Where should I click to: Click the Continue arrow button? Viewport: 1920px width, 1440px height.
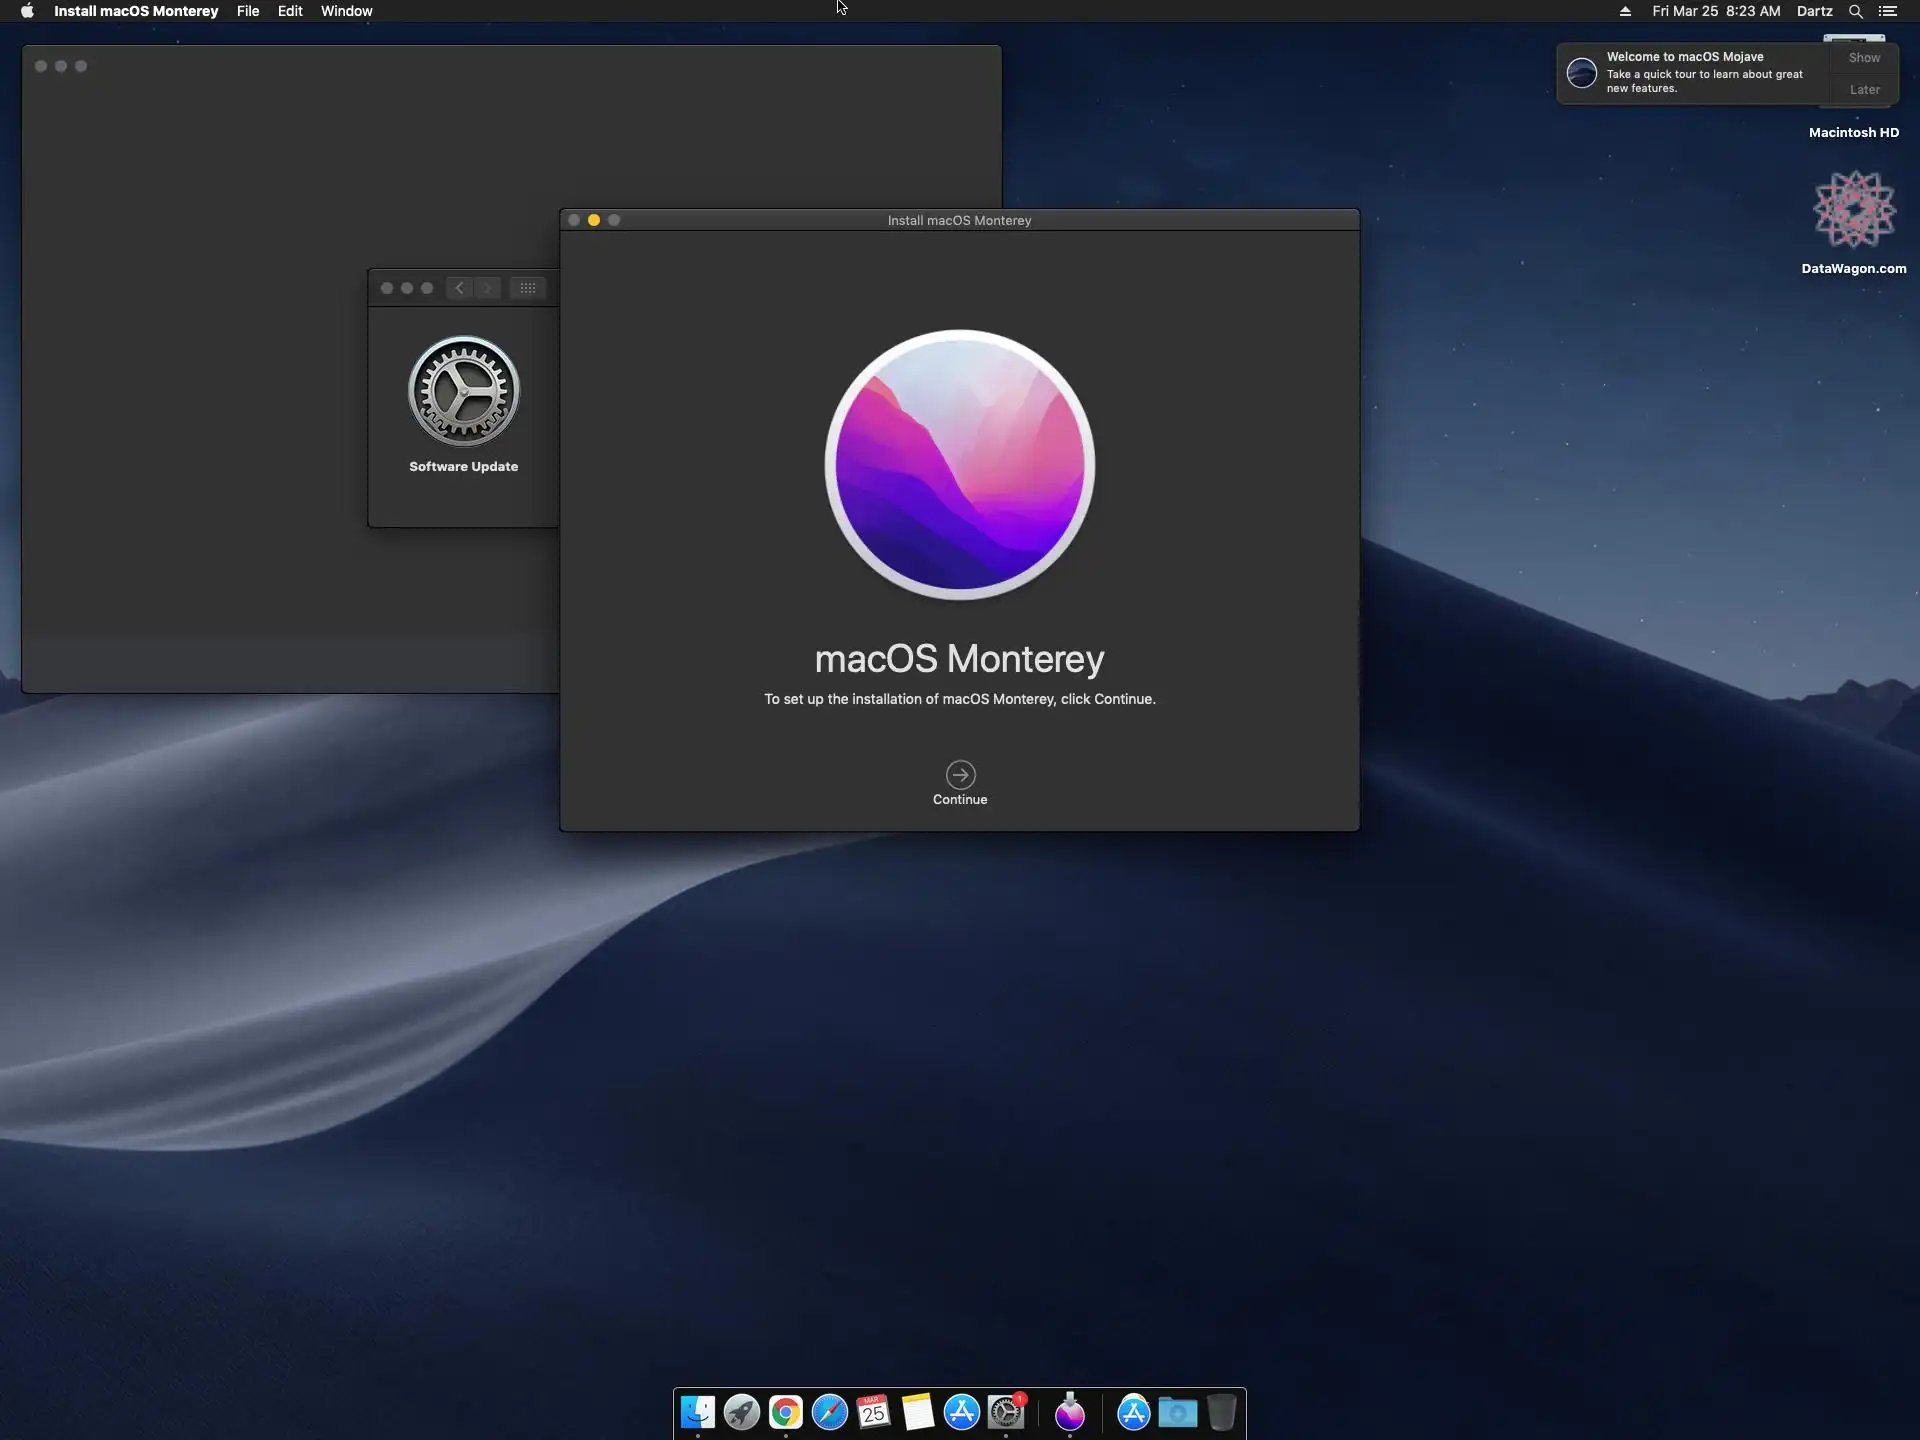point(960,775)
